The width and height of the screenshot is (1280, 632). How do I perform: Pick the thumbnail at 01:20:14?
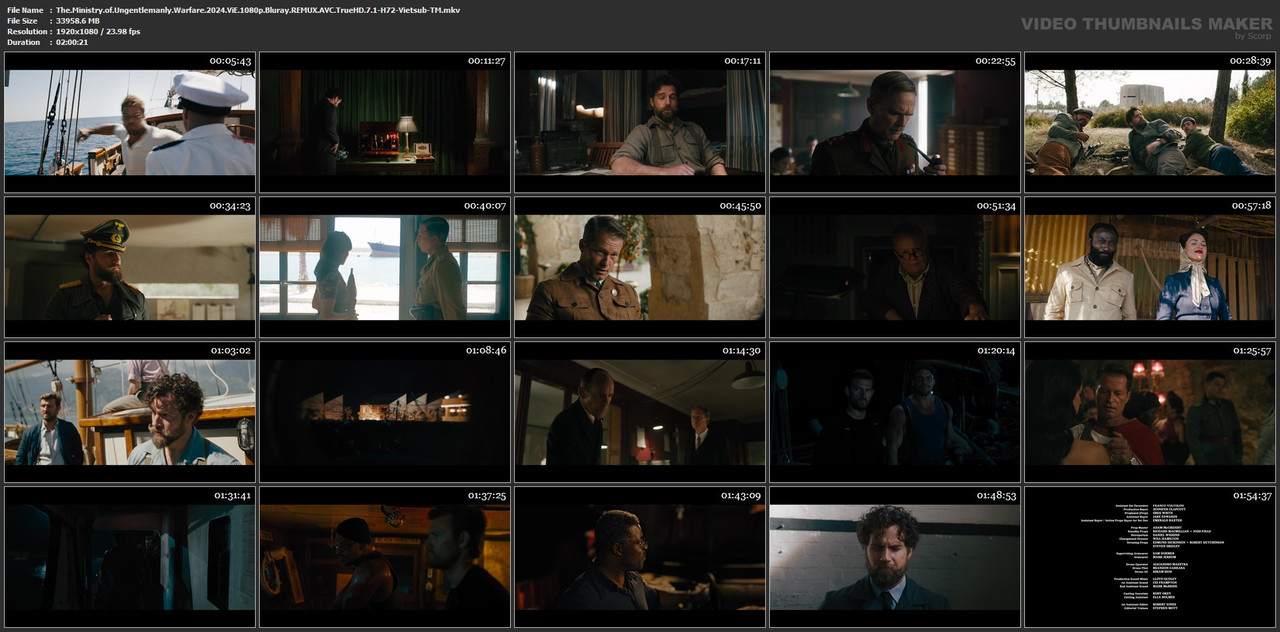(x=895, y=412)
